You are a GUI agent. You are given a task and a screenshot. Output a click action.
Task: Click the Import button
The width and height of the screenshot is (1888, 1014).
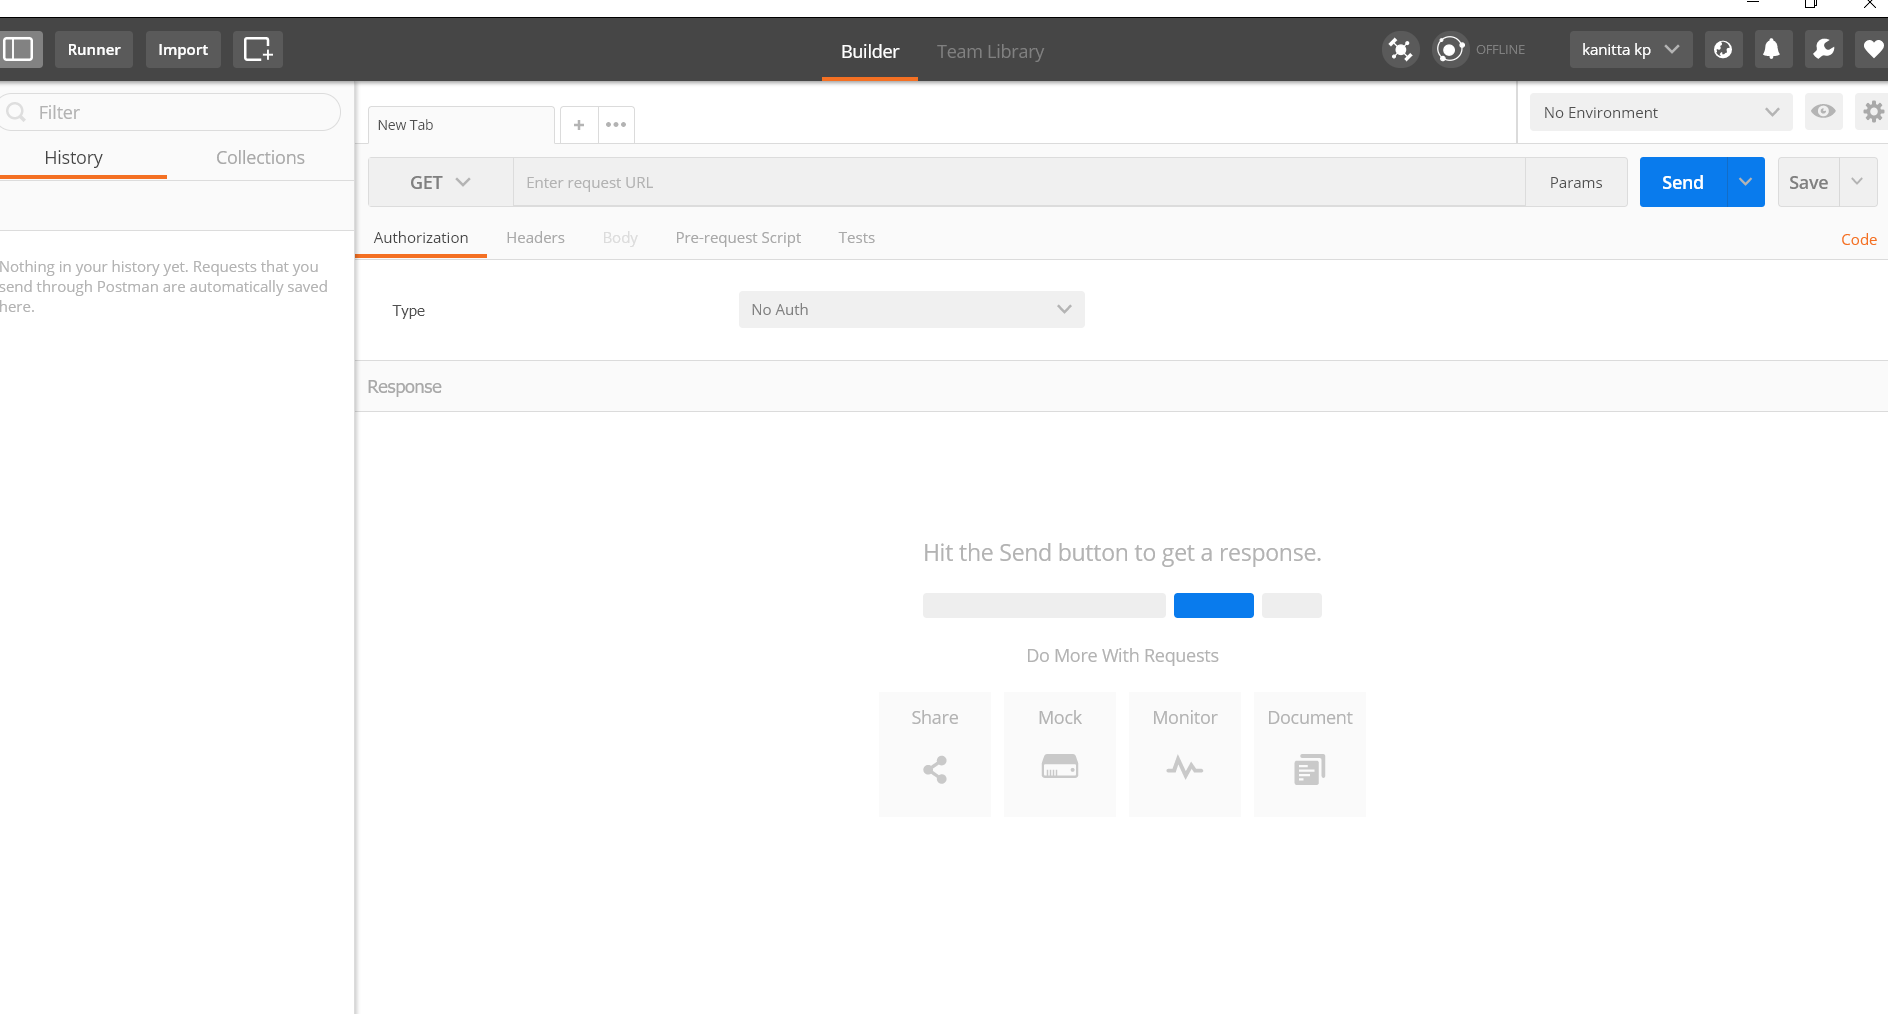pyautogui.click(x=183, y=49)
